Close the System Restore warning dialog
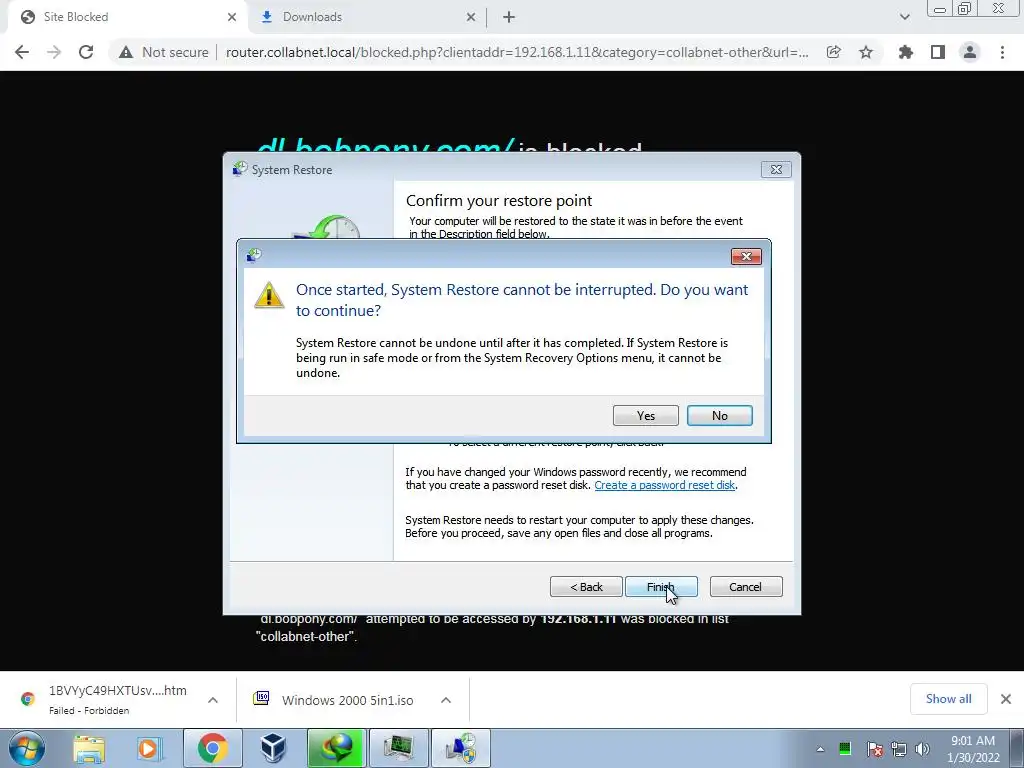Screen dimensions: 1024x768 coord(746,257)
